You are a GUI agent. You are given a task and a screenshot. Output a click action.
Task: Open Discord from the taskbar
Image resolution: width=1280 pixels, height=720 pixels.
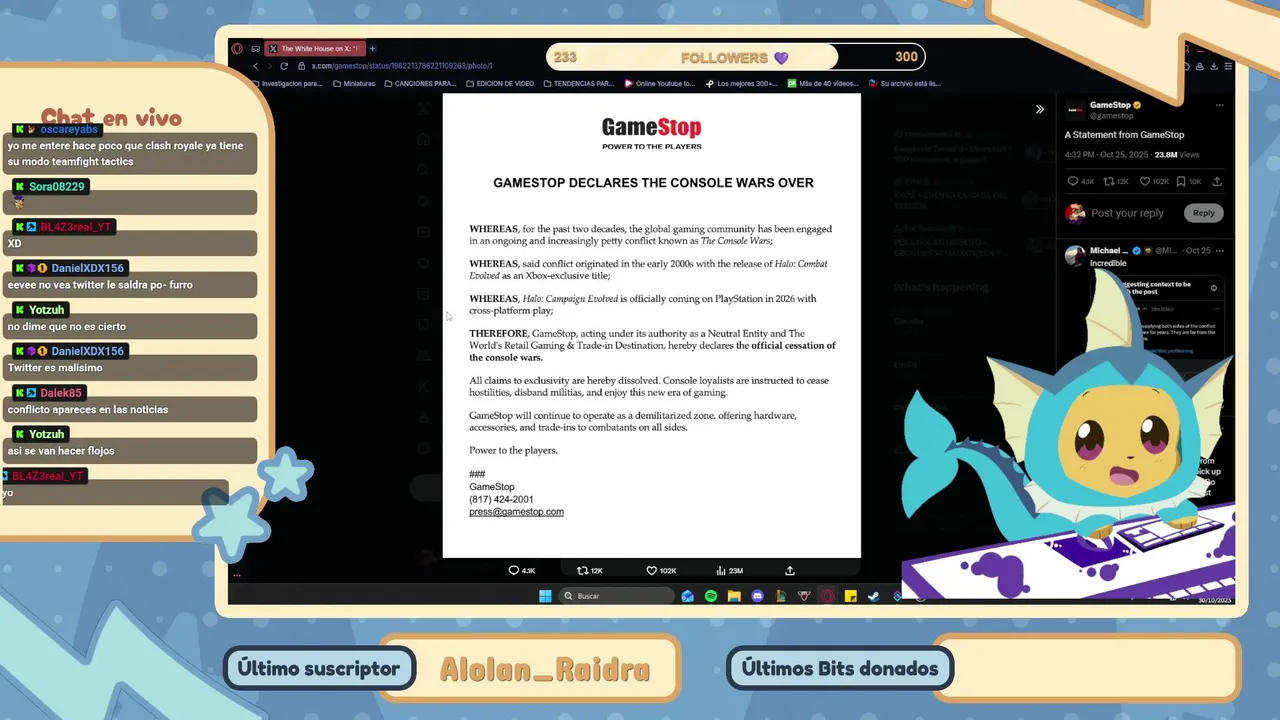[x=757, y=596]
